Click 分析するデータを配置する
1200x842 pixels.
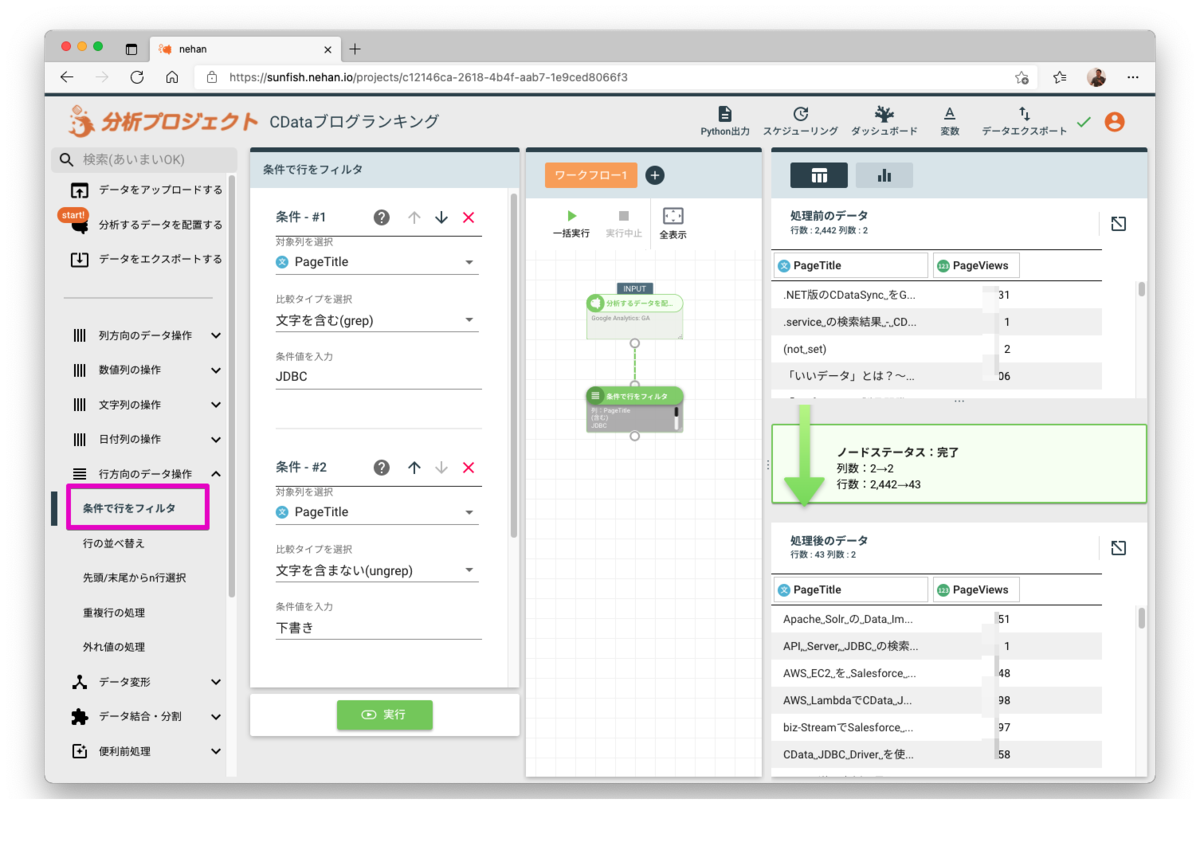pos(146,225)
